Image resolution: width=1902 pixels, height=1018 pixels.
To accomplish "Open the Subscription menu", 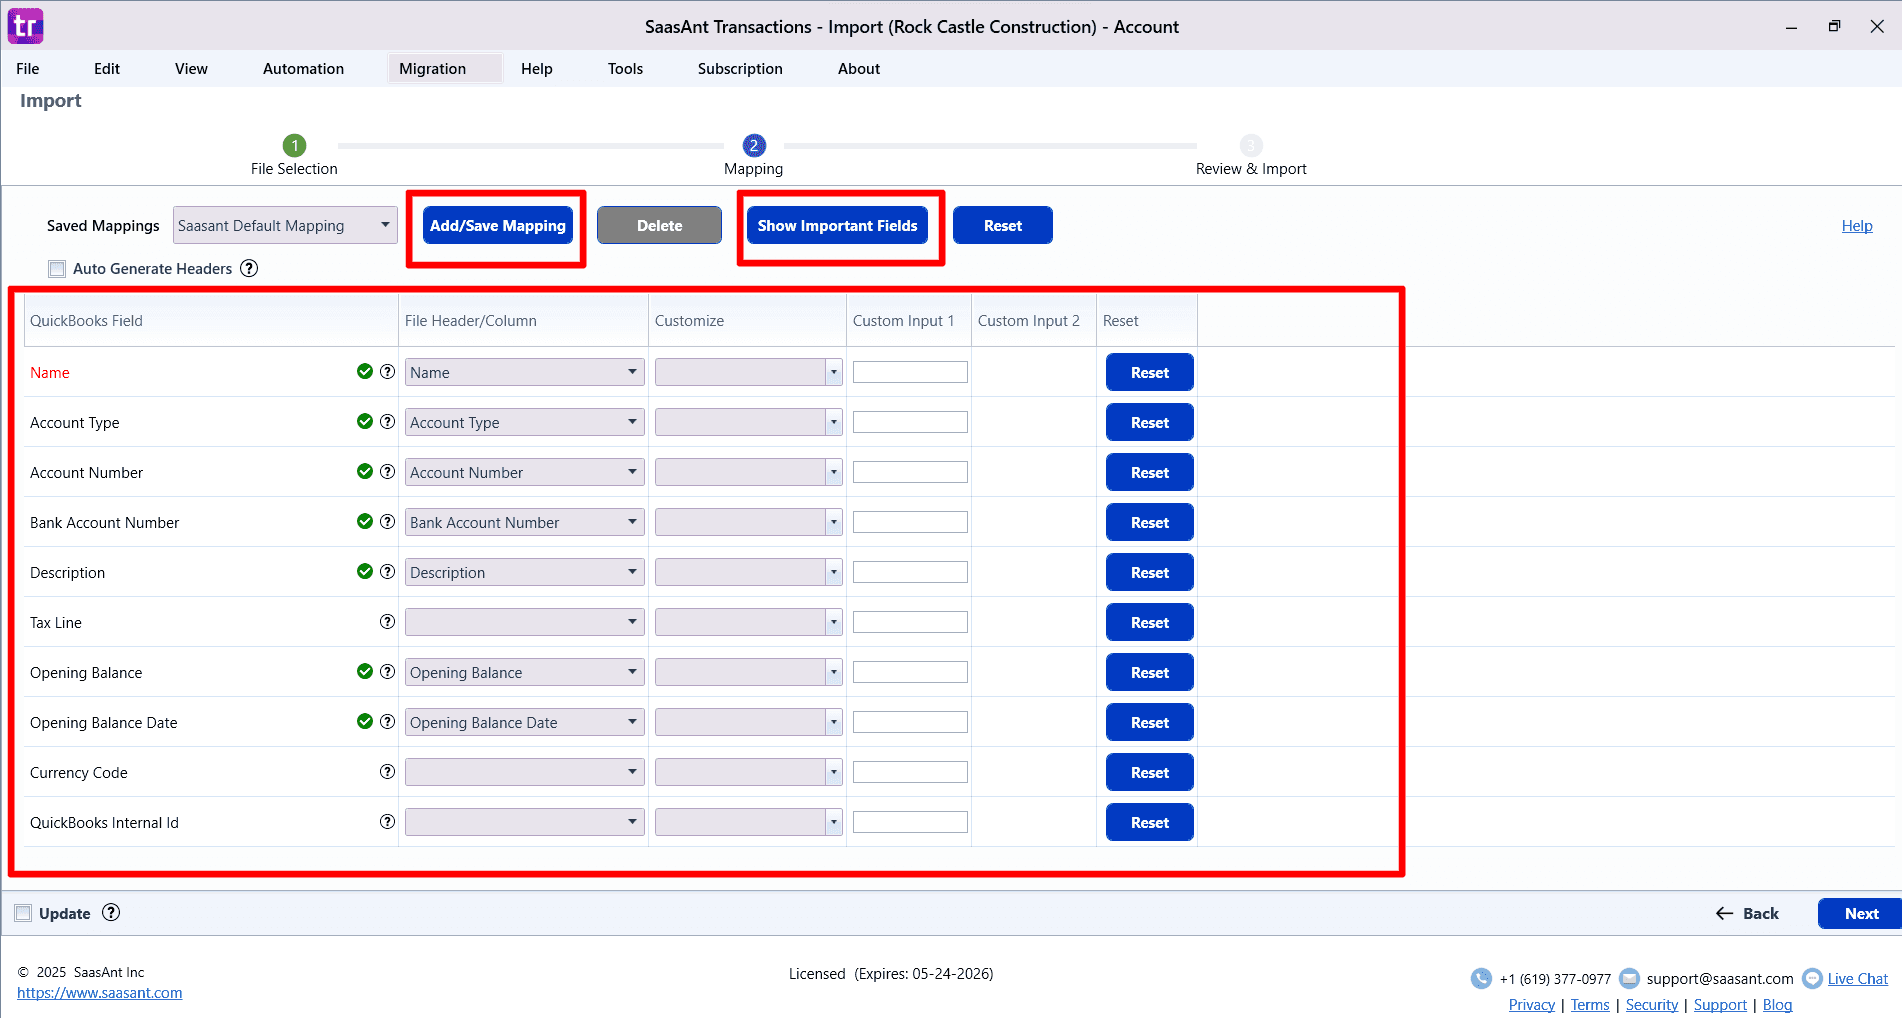I will (740, 69).
